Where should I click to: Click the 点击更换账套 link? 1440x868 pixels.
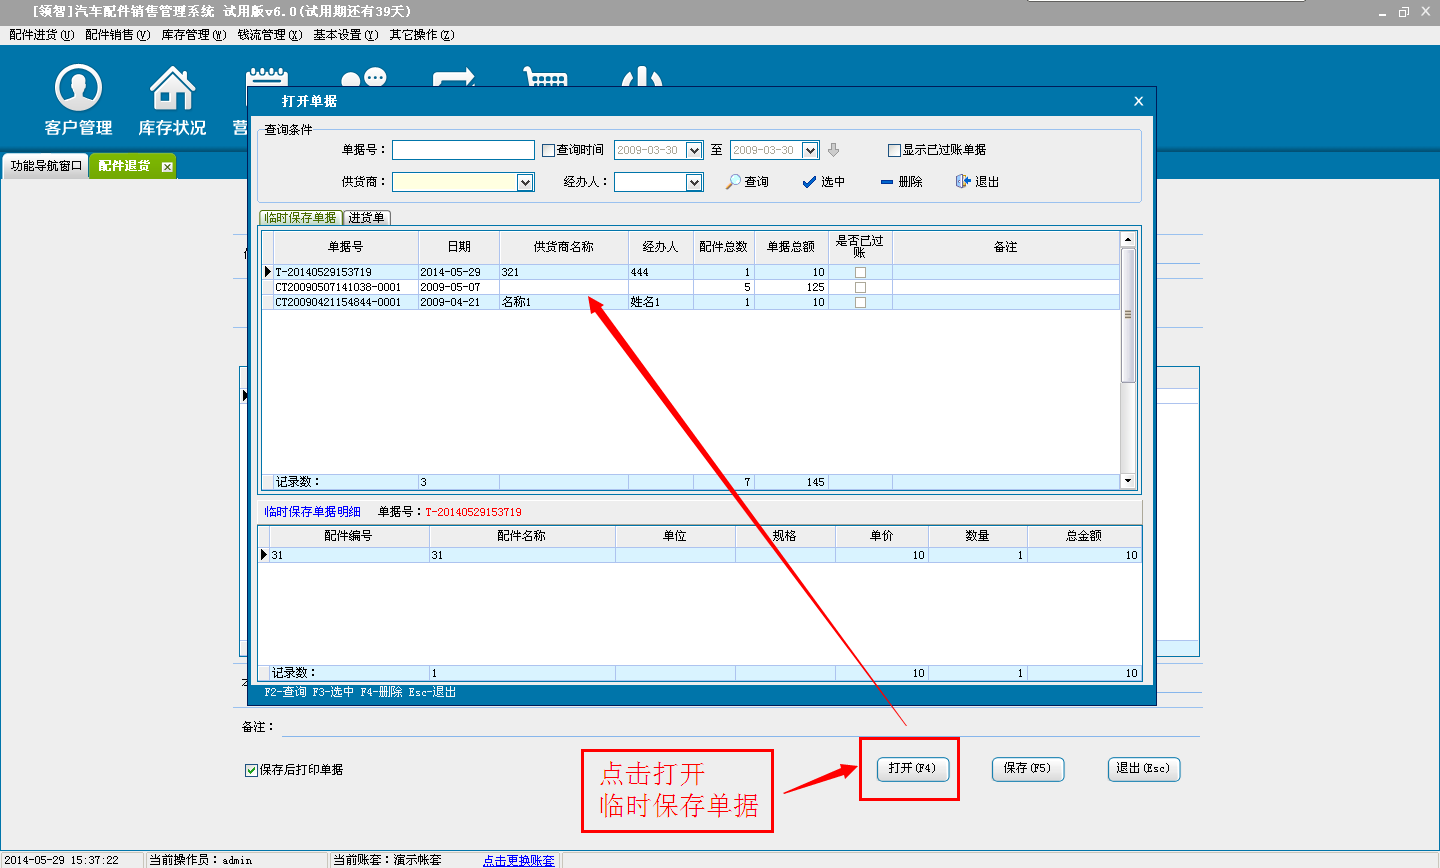(x=518, y=860)
